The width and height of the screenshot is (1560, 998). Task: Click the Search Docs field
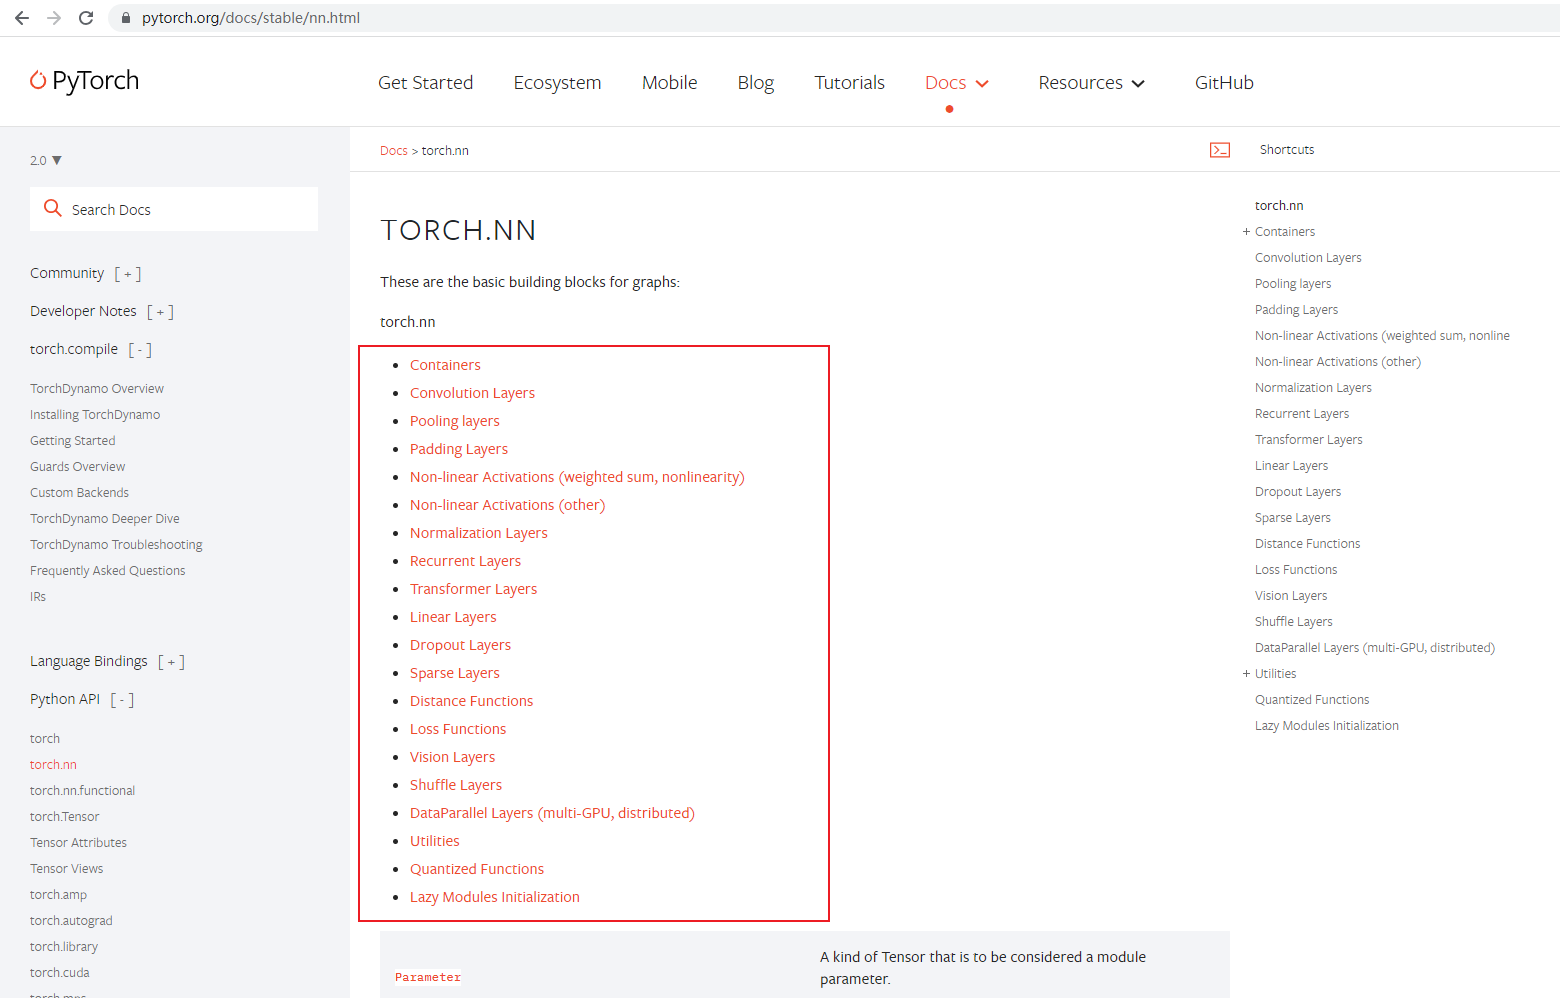(x=174, y=209)
